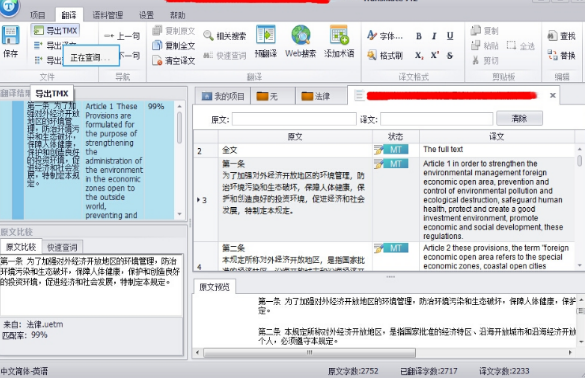Click the 译文 filter input field

click(x=437, y=119)
